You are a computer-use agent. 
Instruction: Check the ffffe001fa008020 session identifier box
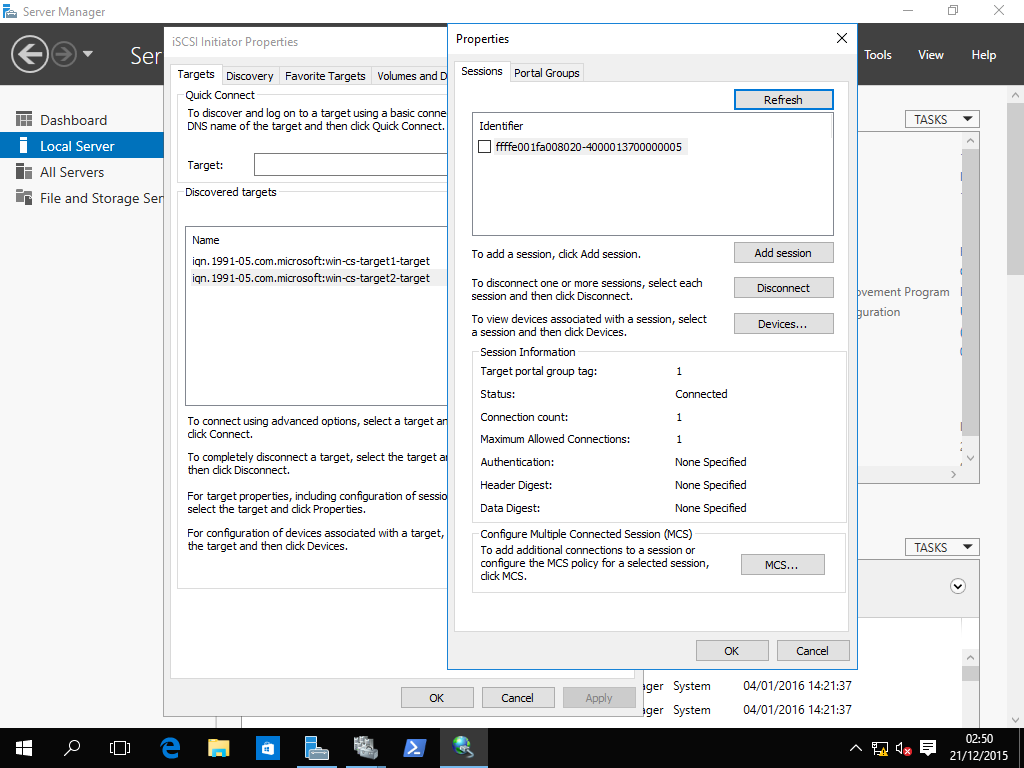click(x=485, y=147)
